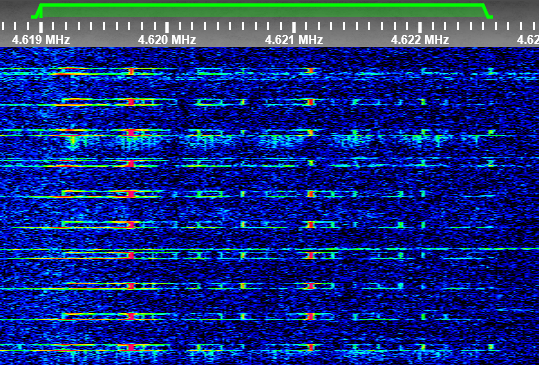The image size is (539, 365).
Task: Click the major tick above 4.621 MHz
Action: (294, 27)
